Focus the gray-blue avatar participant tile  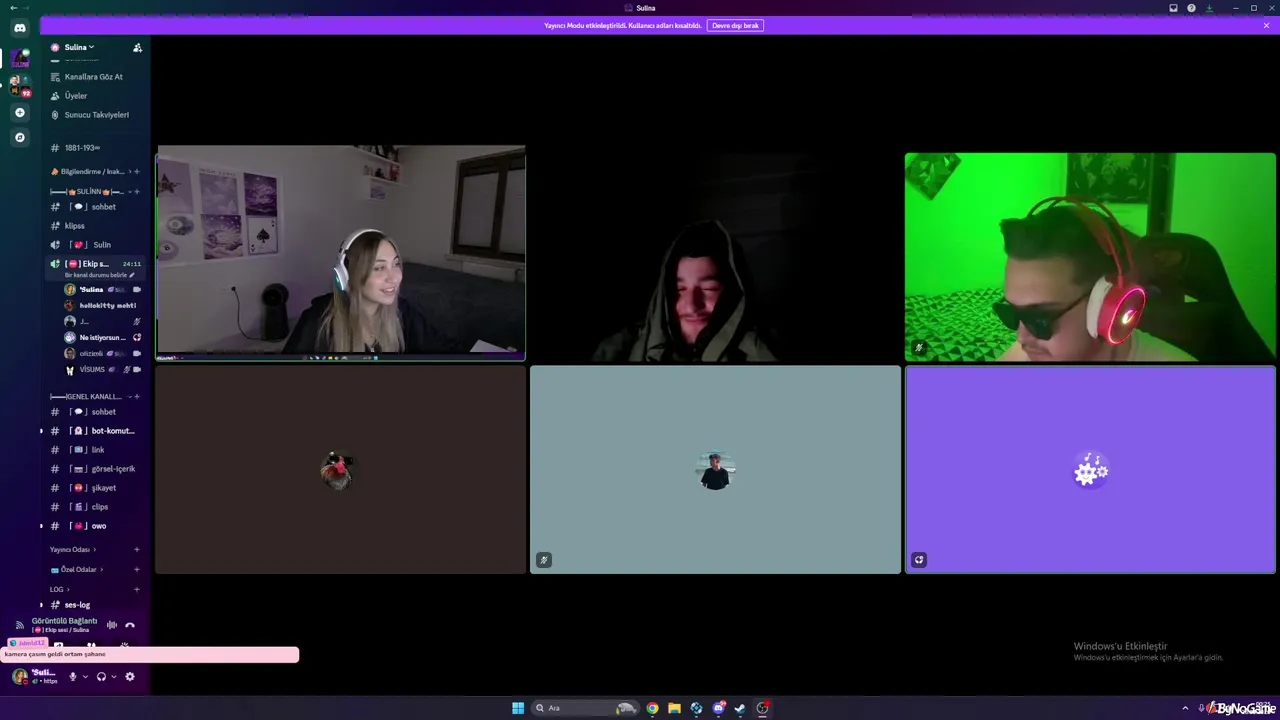[715, 469]
